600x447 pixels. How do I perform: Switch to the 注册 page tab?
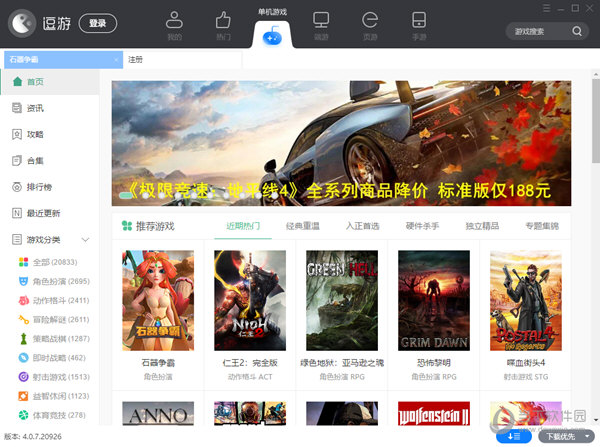182,60
